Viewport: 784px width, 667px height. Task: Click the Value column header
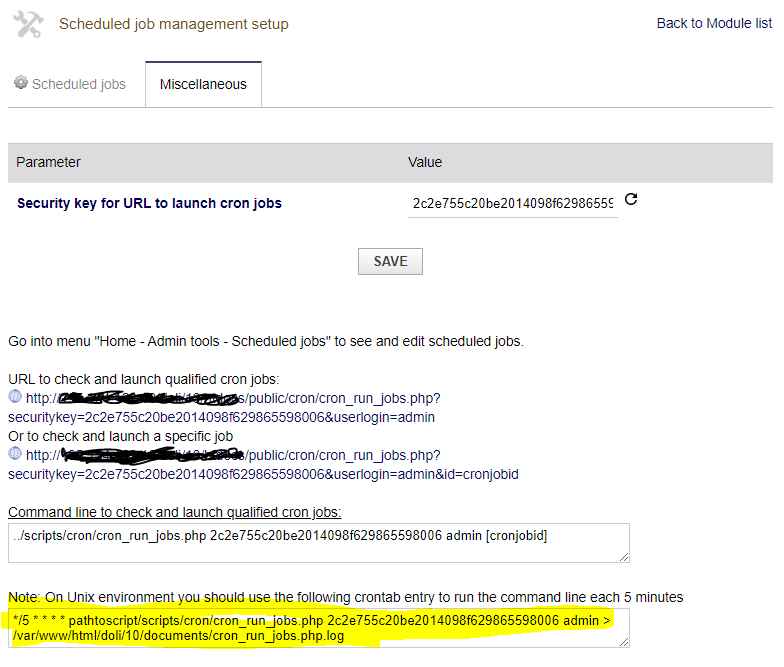coord(425,162)
